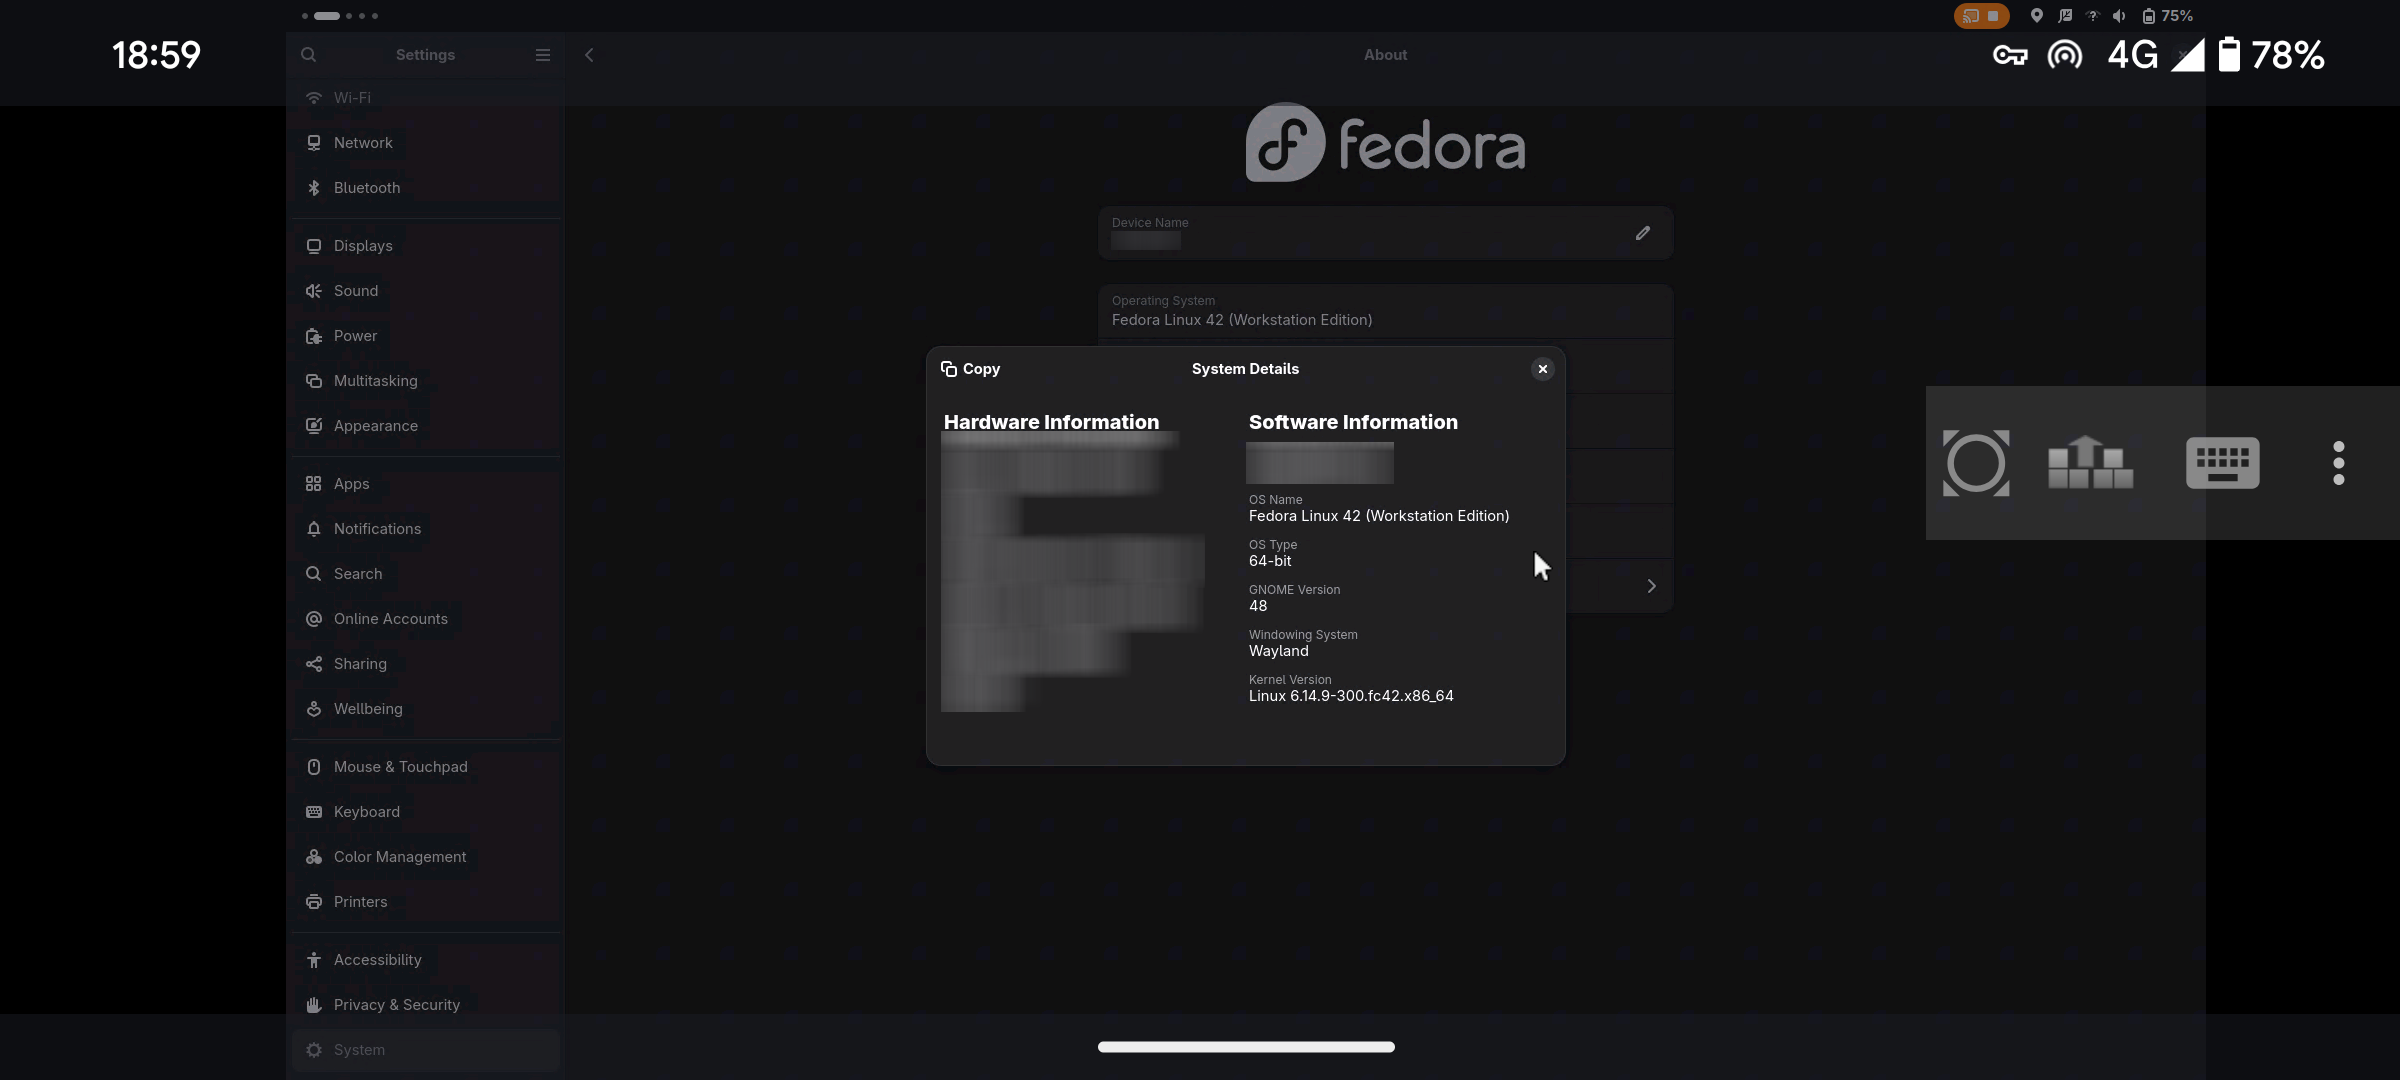2400x1080 pixels.
Task: Expand the row with the right chevron
Action: tap(1652, 586)
